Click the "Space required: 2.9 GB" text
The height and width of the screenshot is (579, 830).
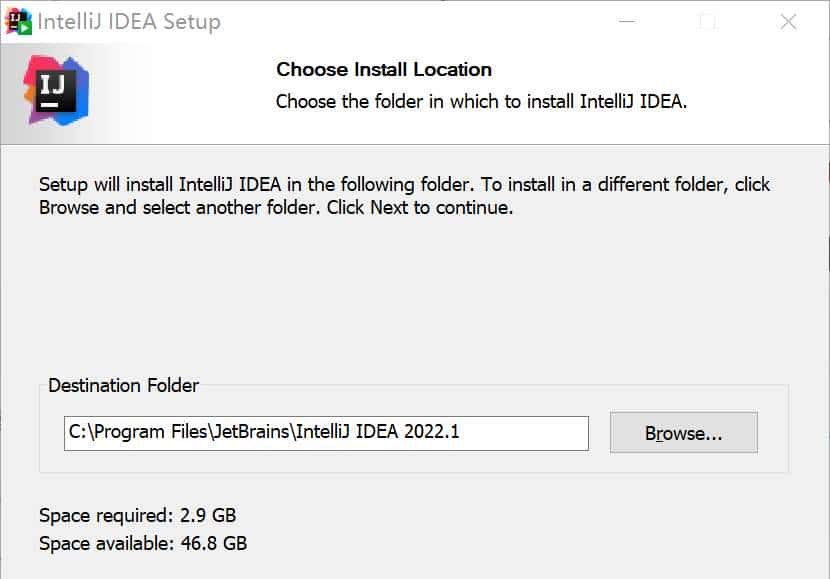137,516
